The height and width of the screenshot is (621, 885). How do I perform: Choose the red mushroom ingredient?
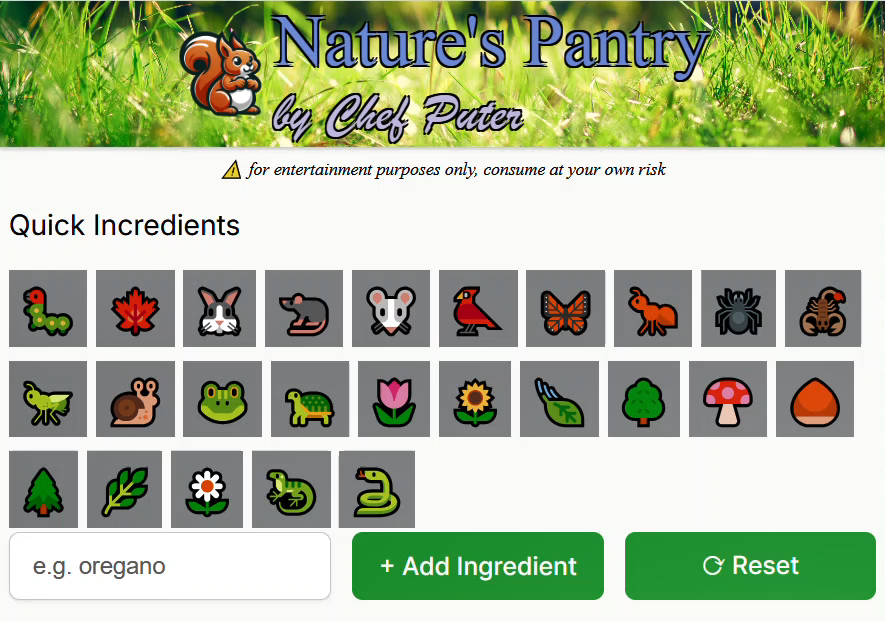(x=728, y=399)
